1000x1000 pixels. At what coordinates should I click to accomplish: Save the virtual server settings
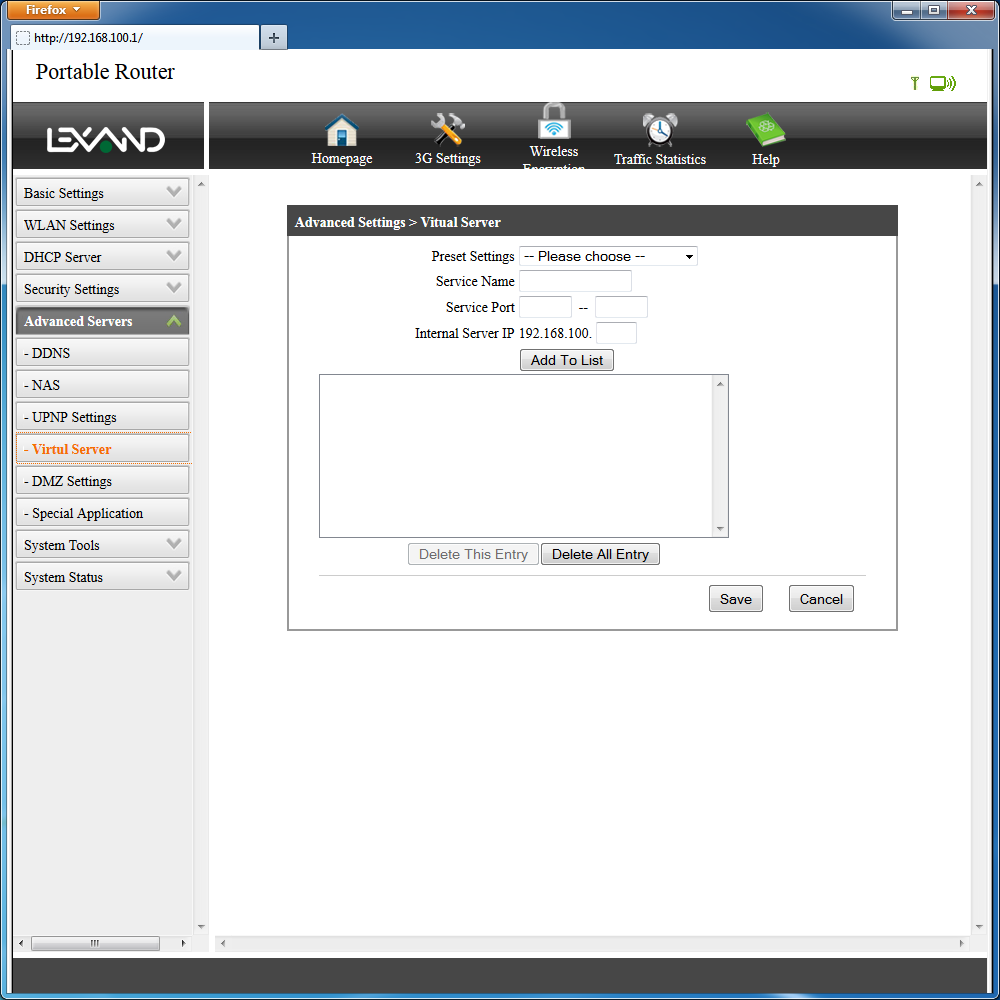click(735, 599)
